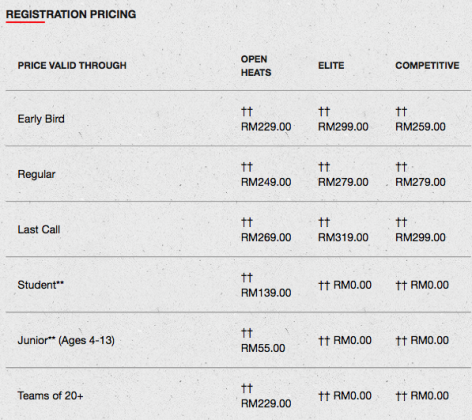Click Student Open Heats price RM139.00
472x420 pixels.
(266, 293)
